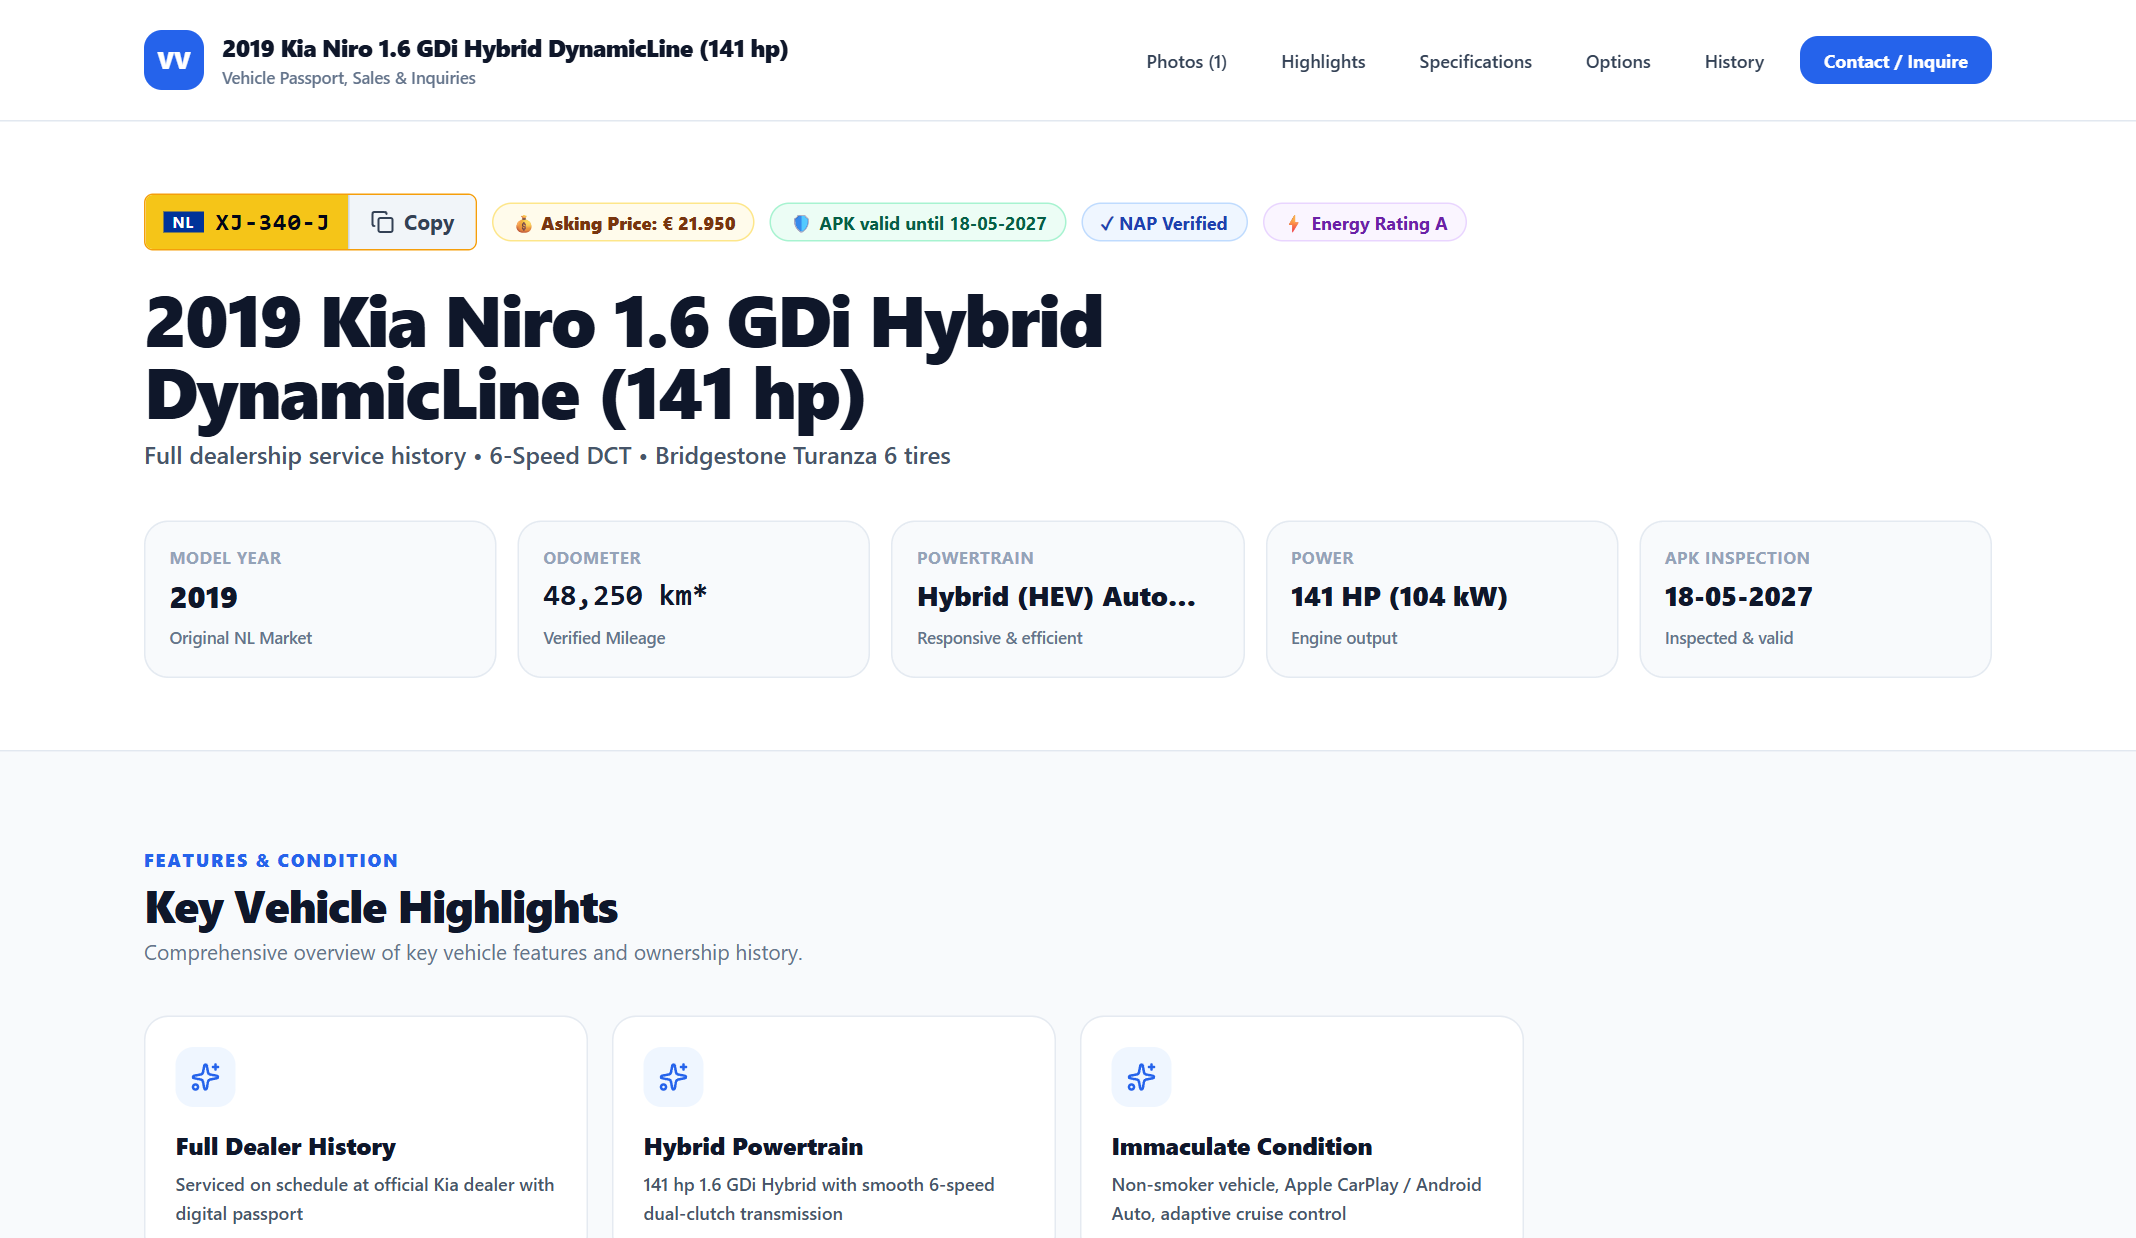Click the Features & Condition section label
This screenshot has height=1238, width=2136.
coord(271,860)
